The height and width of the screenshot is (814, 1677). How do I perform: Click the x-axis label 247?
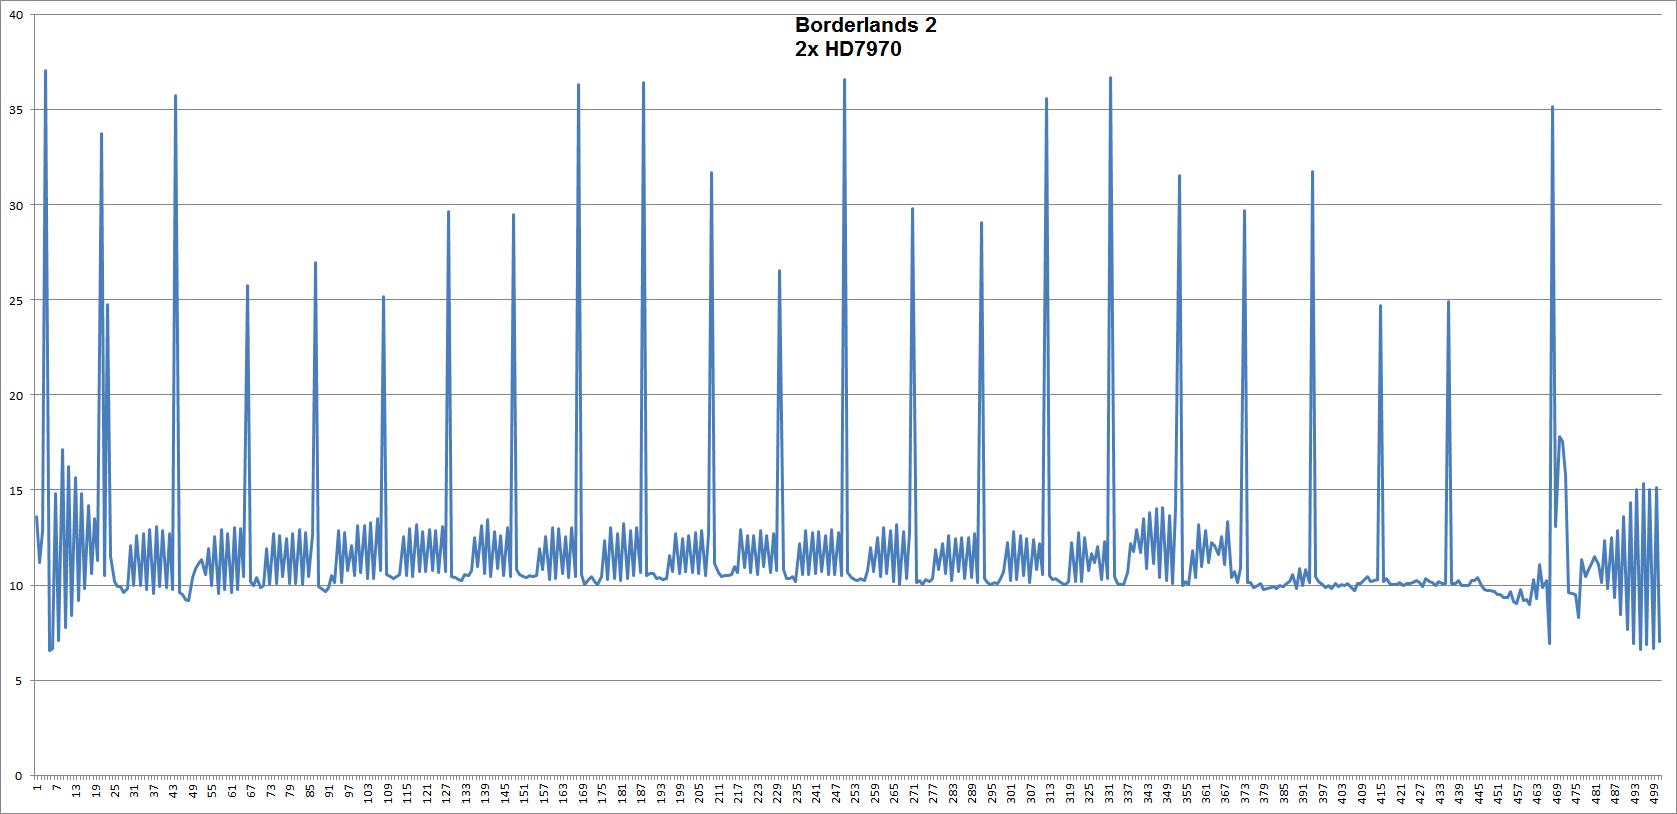pos(836,793)
